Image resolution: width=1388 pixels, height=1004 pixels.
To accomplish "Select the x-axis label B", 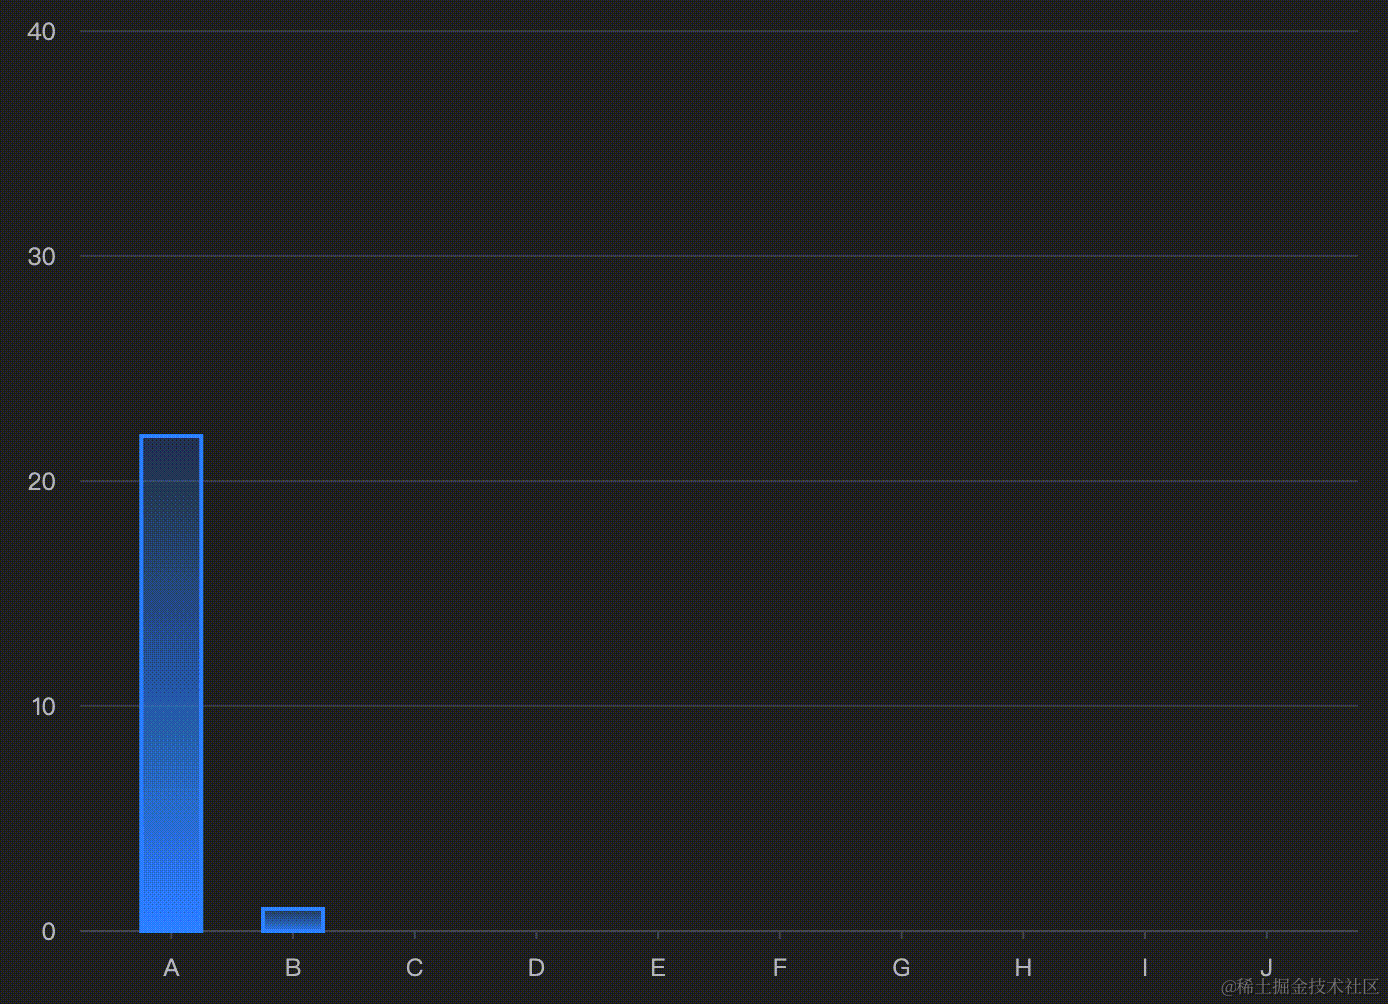I will click(x=293, y=968).
